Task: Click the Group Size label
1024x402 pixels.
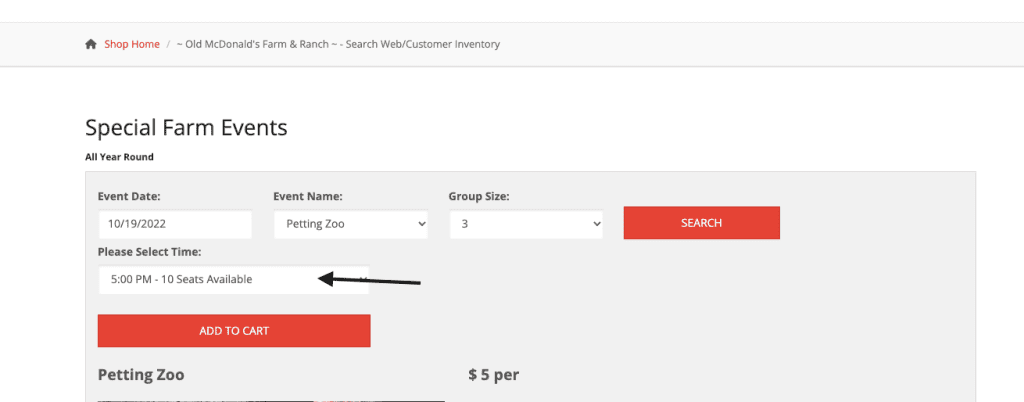Action: click(479, 196)
